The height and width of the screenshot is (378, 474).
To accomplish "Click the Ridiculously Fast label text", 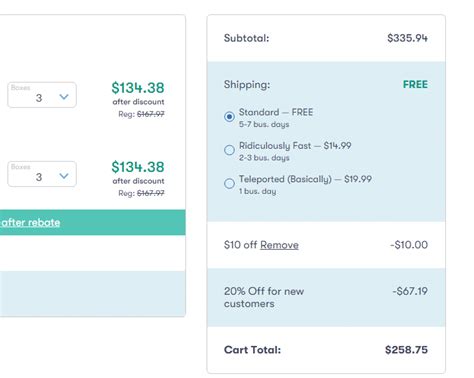I will point(275,146).
